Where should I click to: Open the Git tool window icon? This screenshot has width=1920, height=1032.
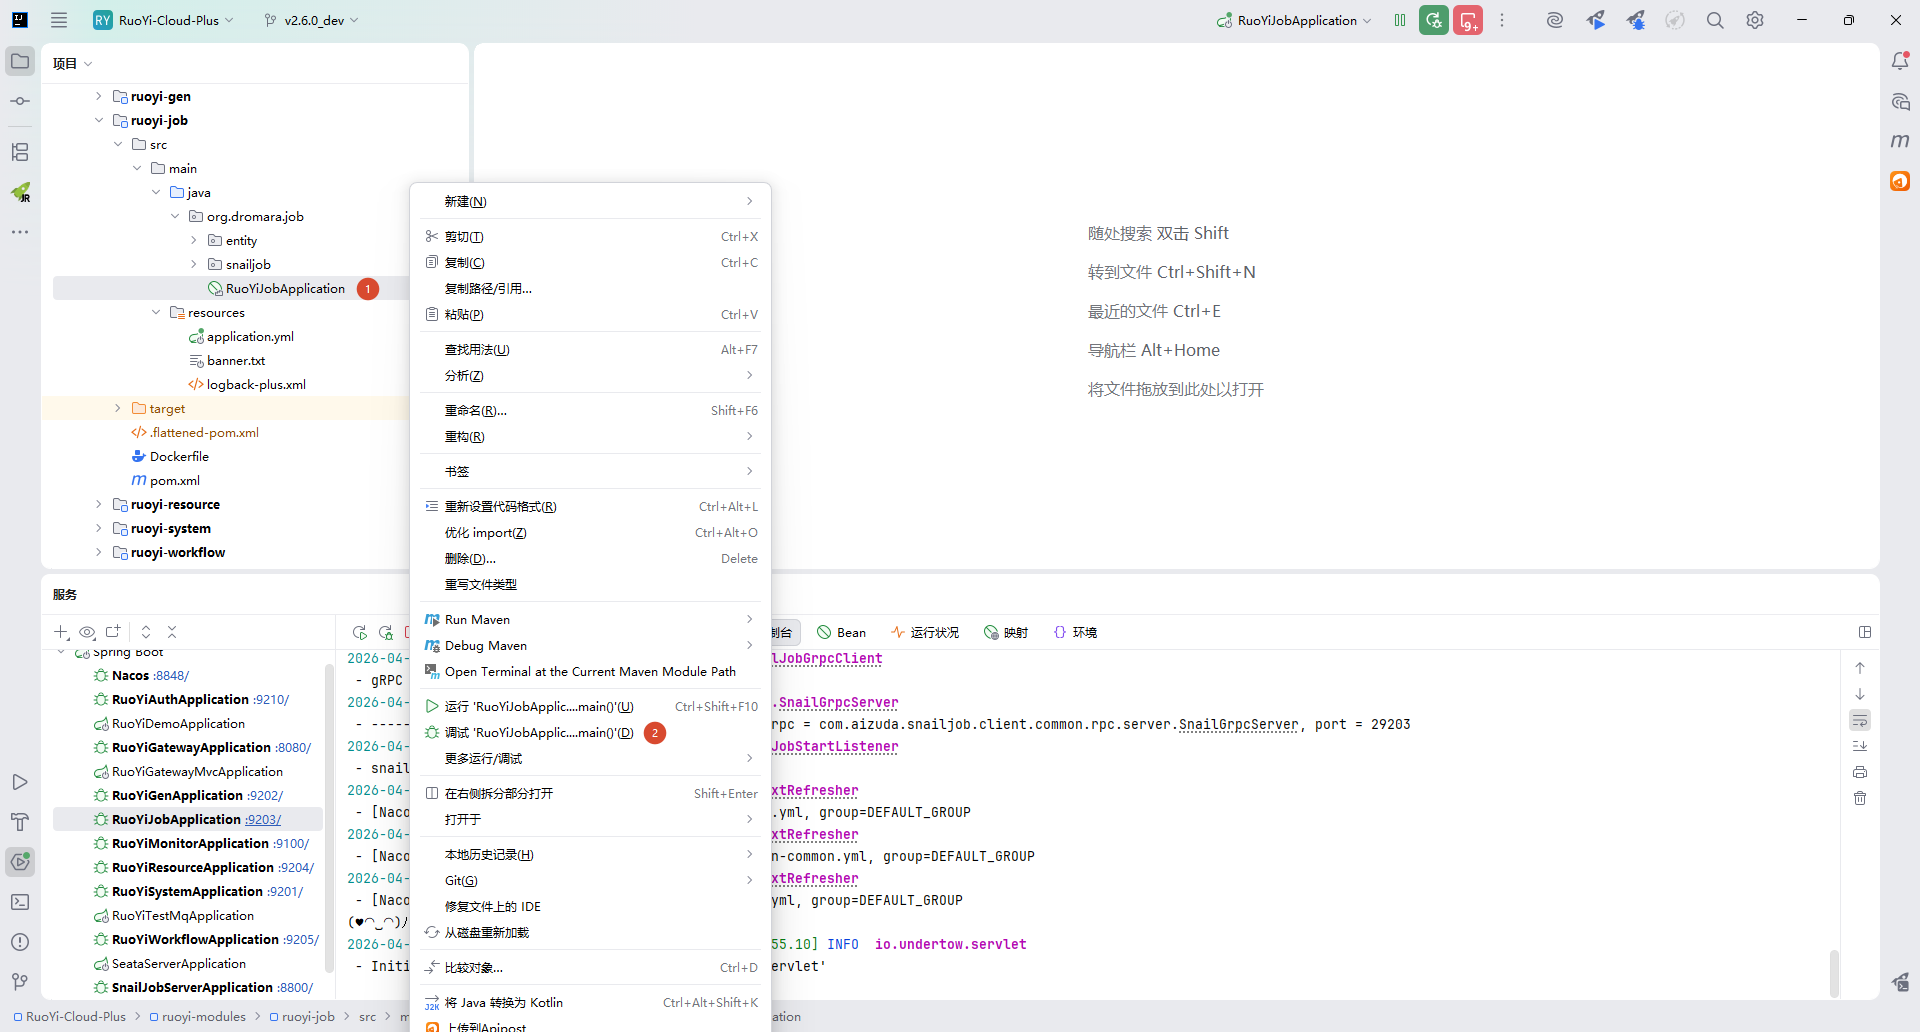click(x=20, y=982)
